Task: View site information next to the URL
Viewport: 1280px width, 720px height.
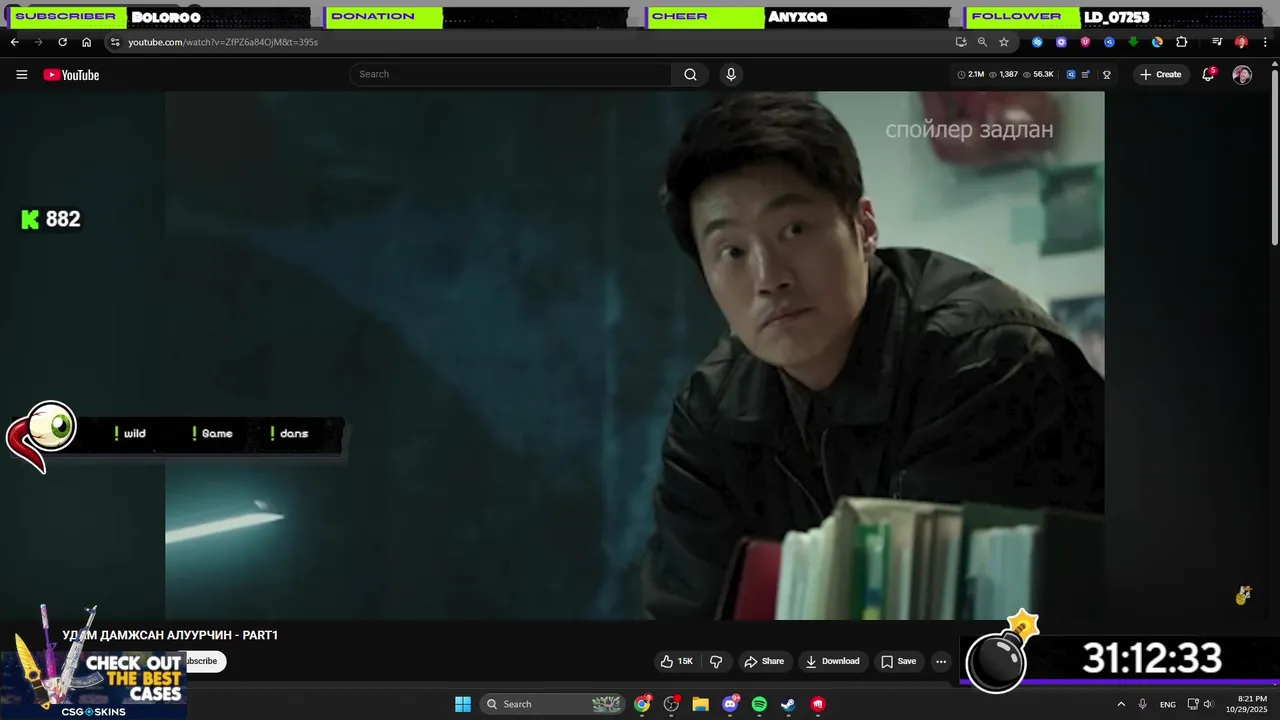Action: tap(115, 42)
